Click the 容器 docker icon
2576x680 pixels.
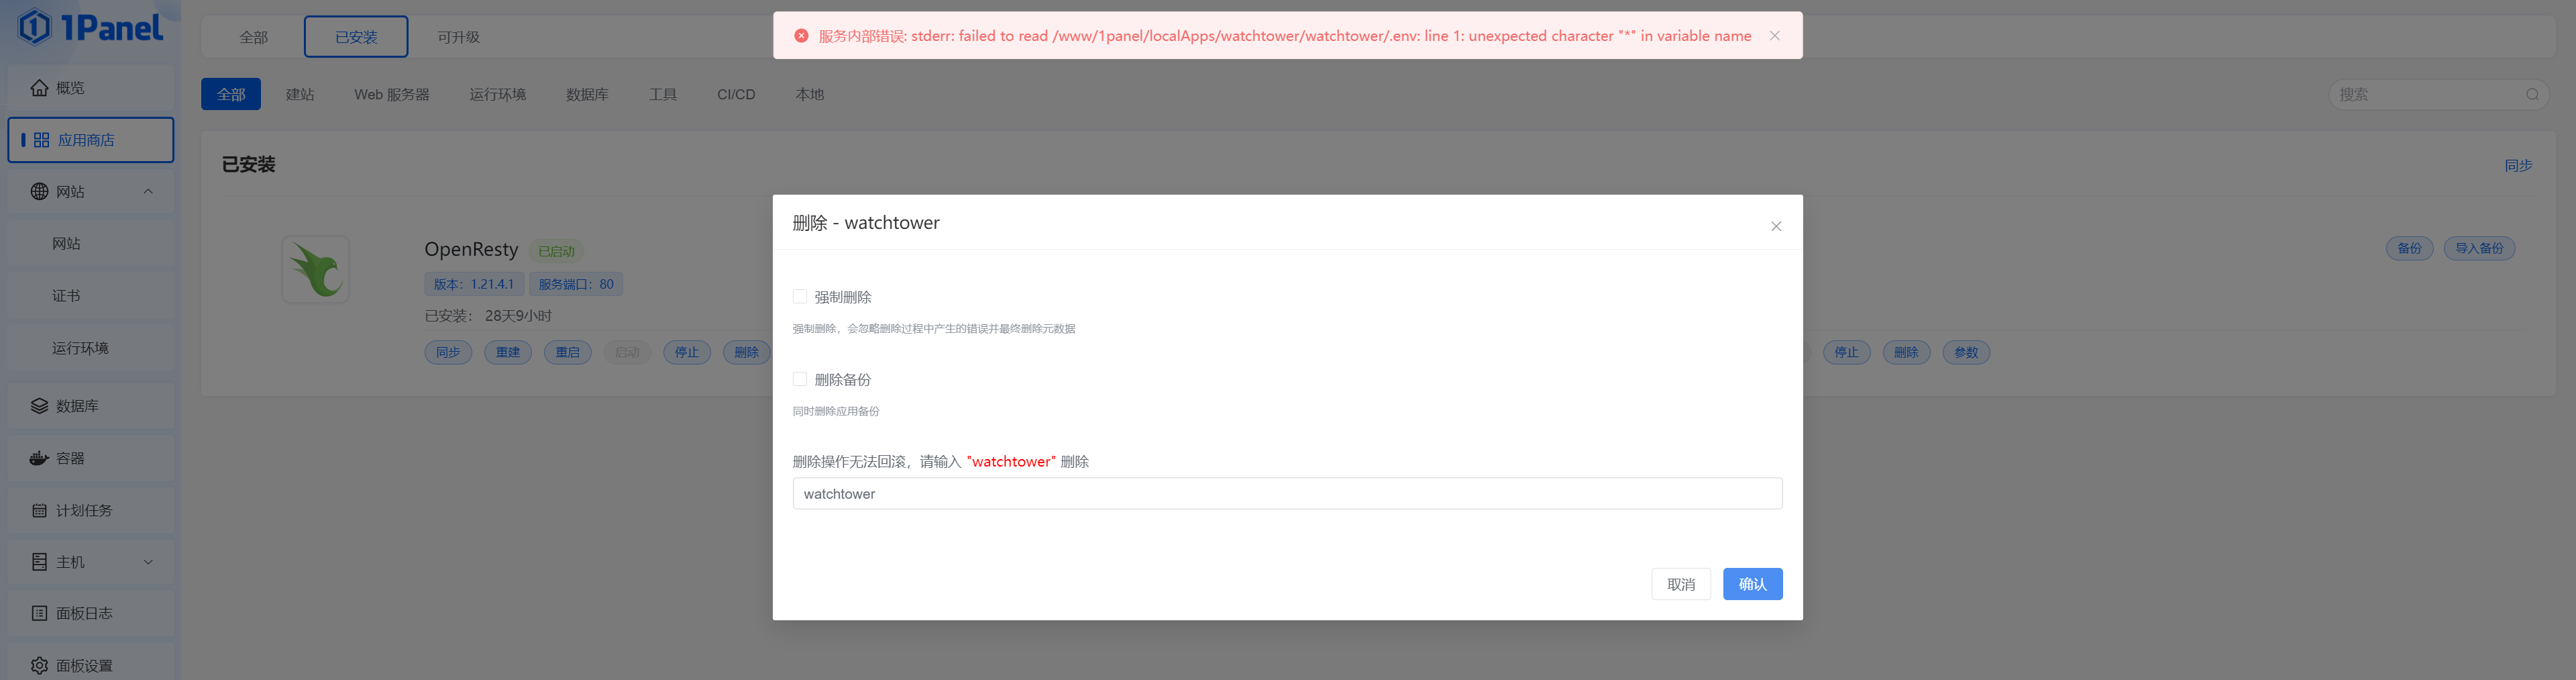pyautogui.click(x=39, y=458)
